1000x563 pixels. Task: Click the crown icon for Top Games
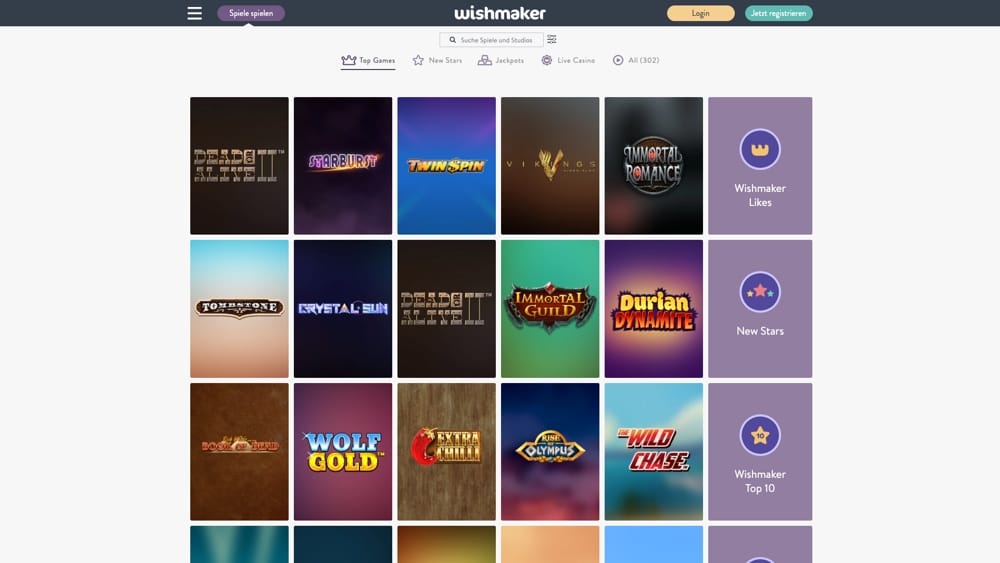(349, 60)
